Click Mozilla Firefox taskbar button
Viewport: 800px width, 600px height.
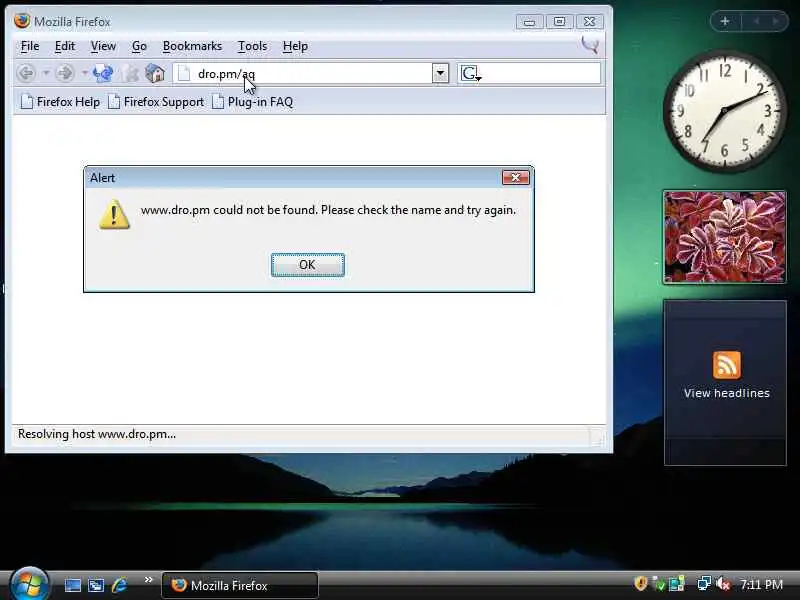240,585
